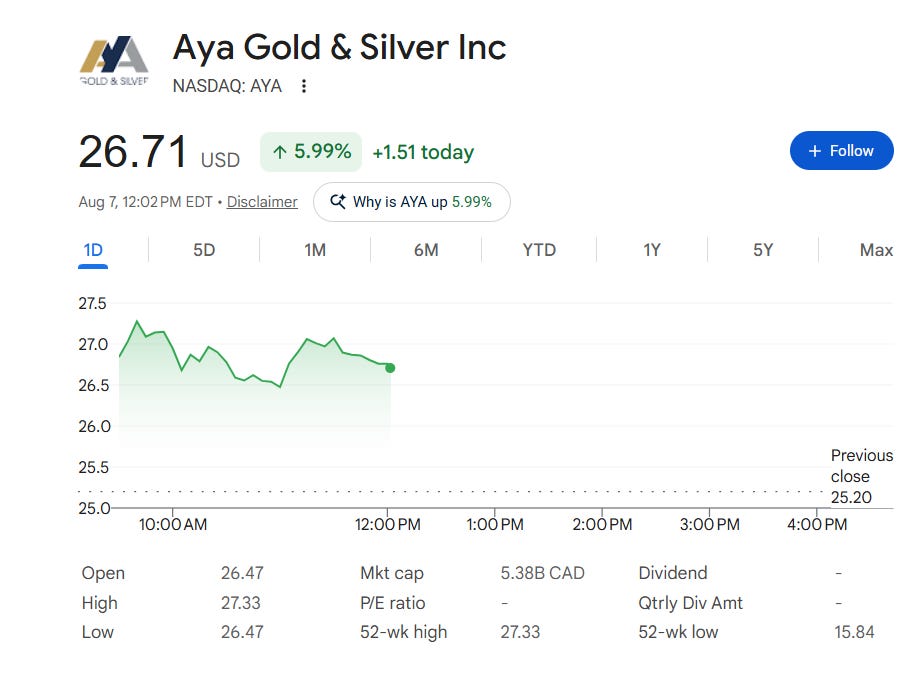Click the chart's morning peak near 27.3

(x=137, y=321)
